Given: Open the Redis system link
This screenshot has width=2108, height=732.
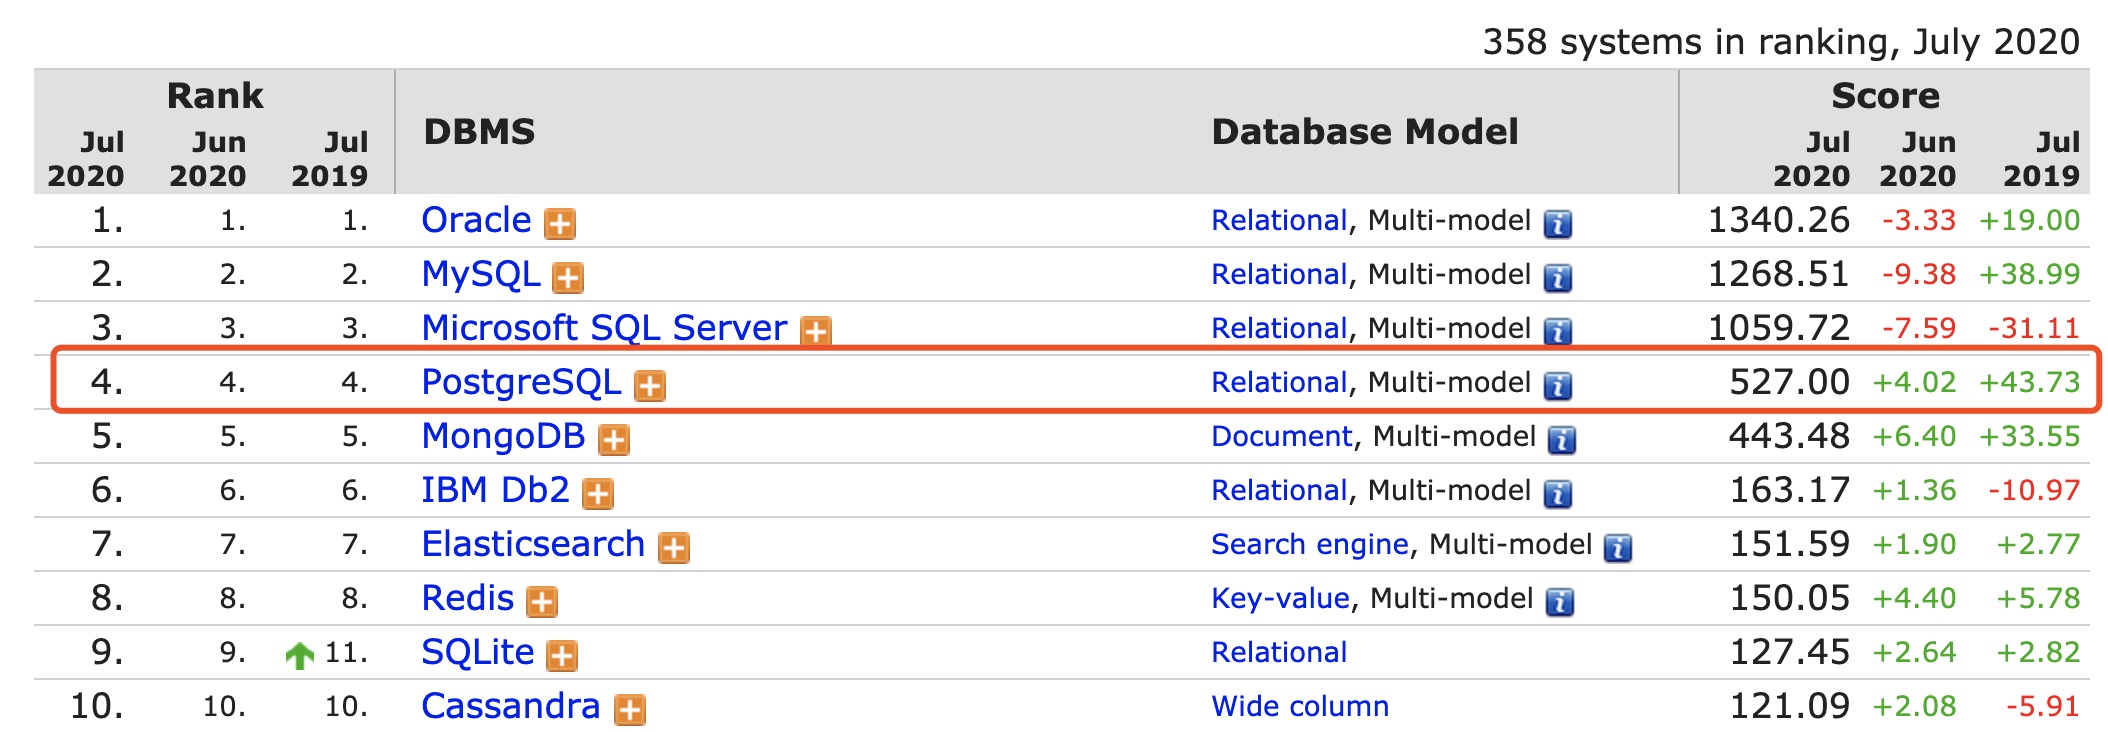Looking at the screenshot, I should point(467,598).
